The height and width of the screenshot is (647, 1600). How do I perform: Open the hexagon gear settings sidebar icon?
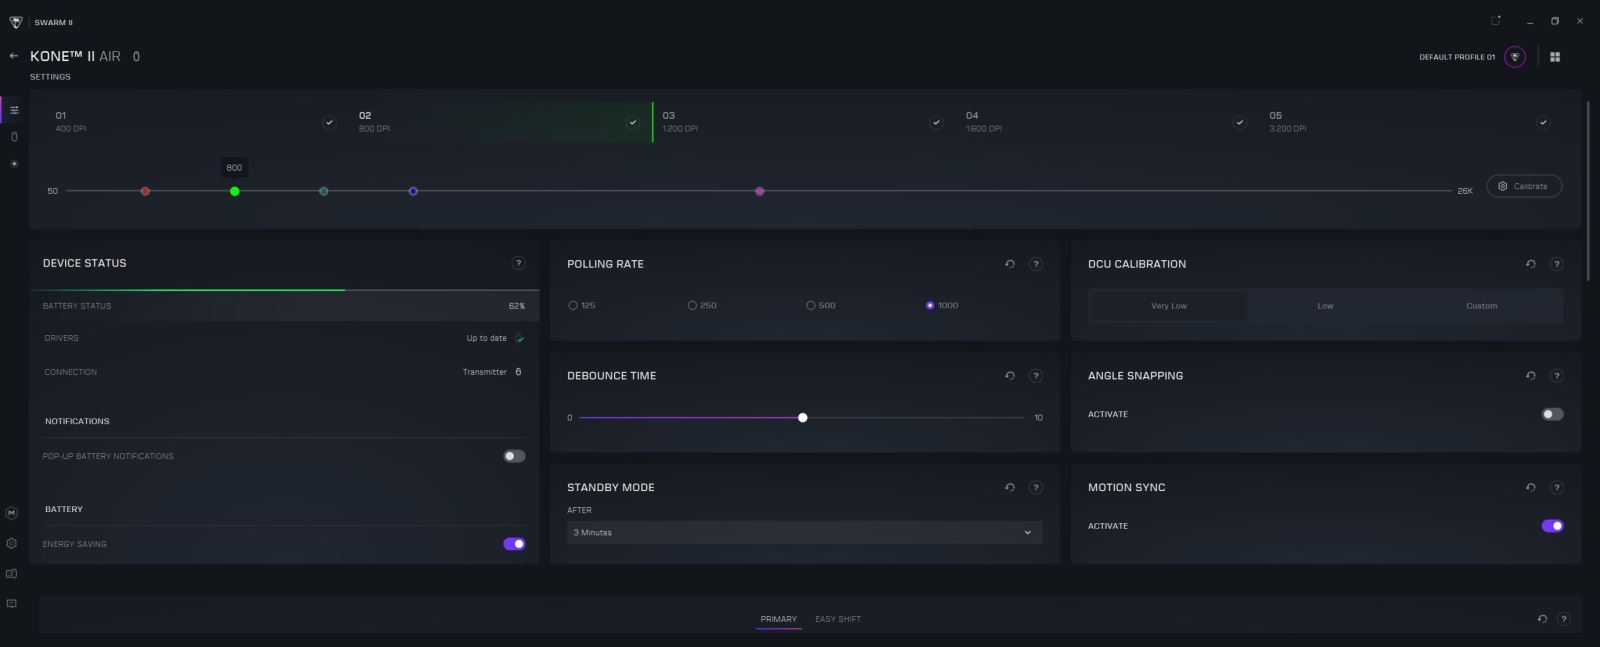click(12, 544)
